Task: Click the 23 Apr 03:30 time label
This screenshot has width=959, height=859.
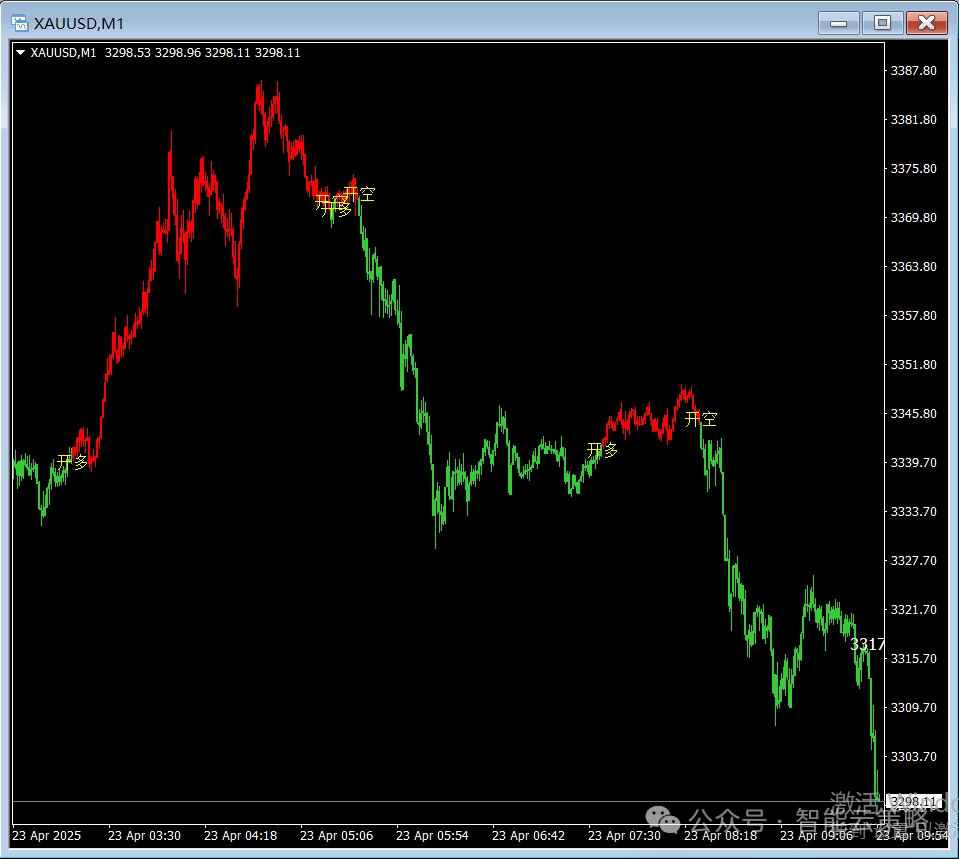Action: coord(144,836)
